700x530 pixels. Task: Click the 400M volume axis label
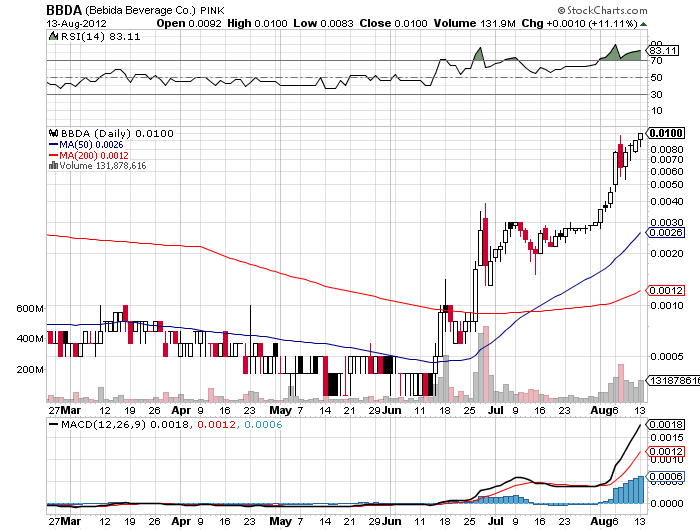30,338
